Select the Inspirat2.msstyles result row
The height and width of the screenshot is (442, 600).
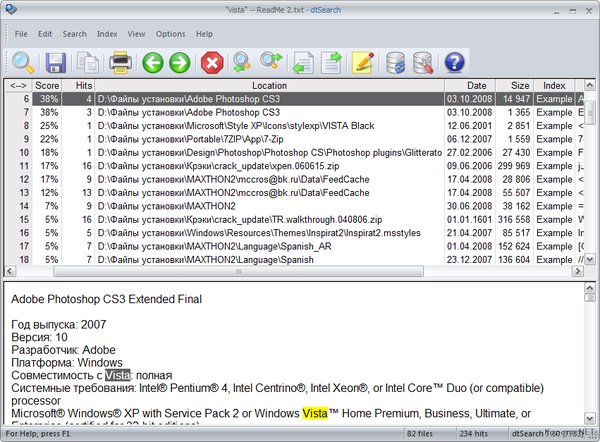[294, 233]
